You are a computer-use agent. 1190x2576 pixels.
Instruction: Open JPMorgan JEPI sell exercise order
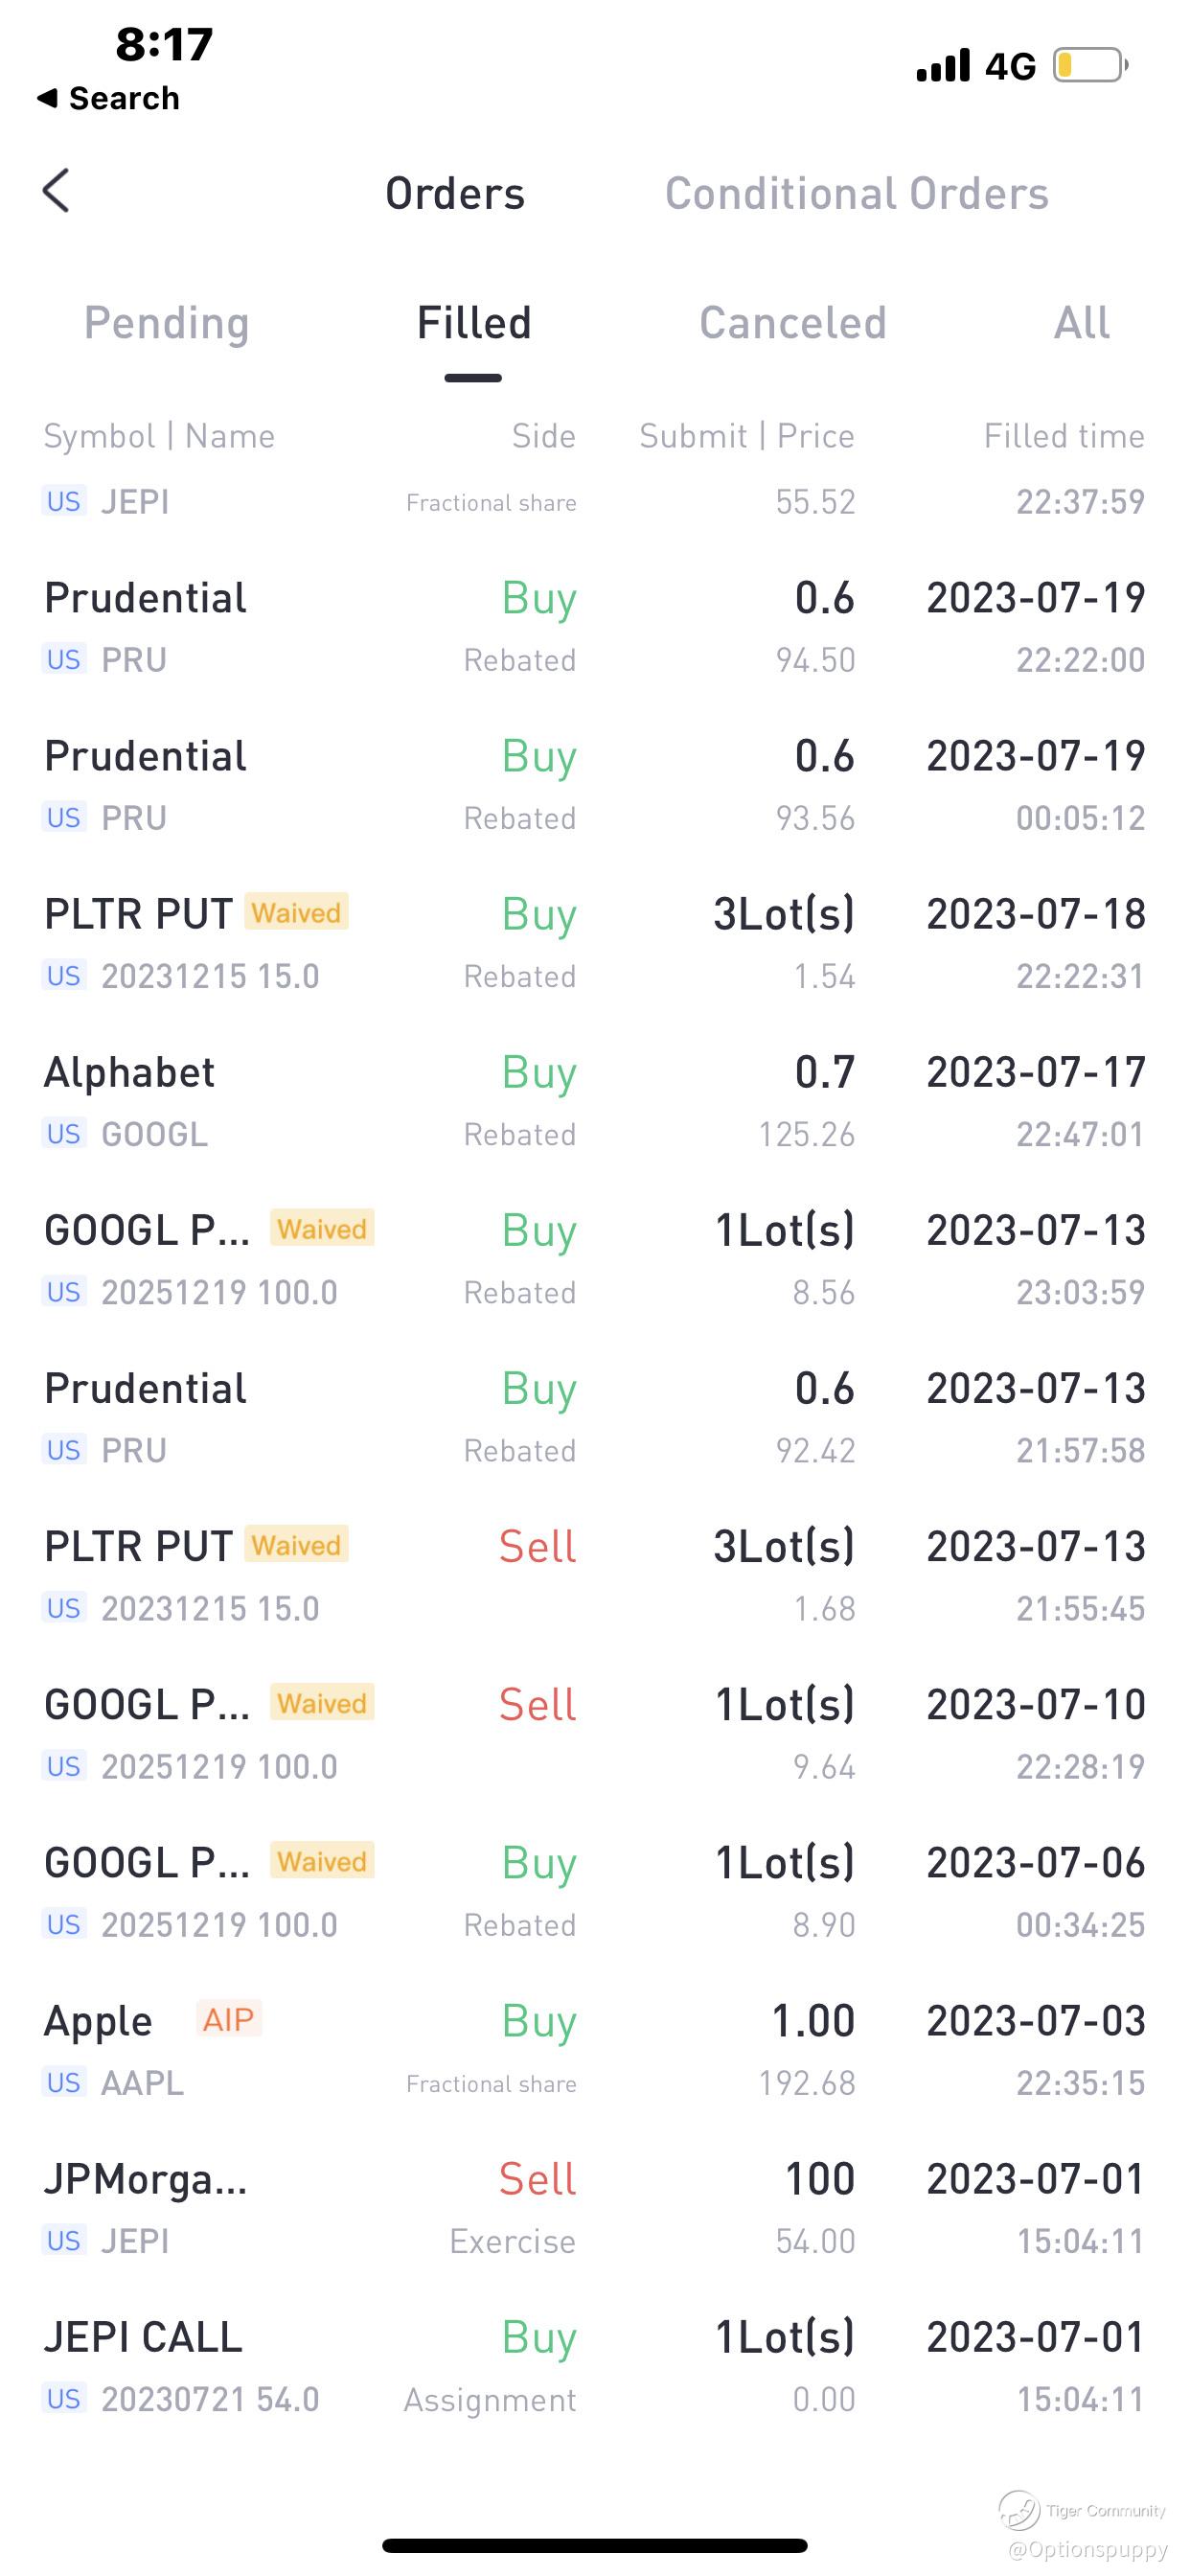coord(594,2208)
